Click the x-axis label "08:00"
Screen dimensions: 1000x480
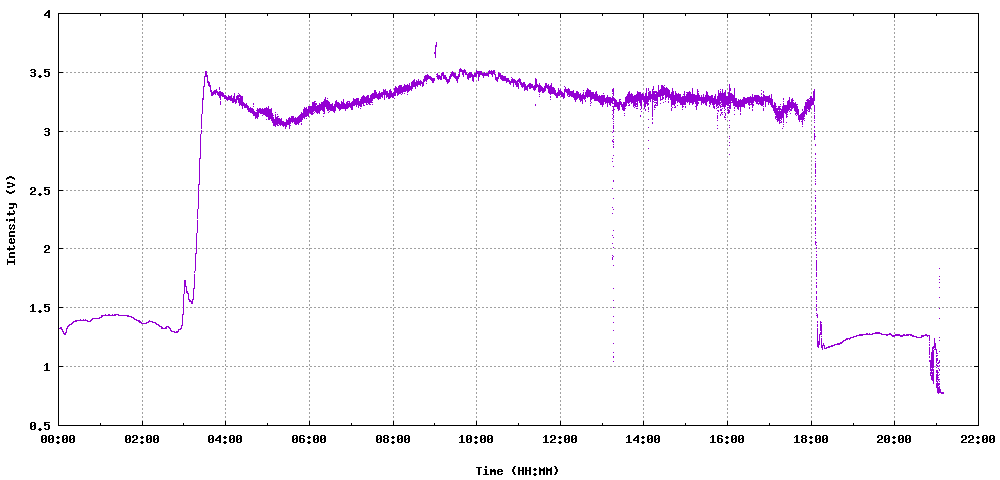pyautogui.click(x=393, y=439)
